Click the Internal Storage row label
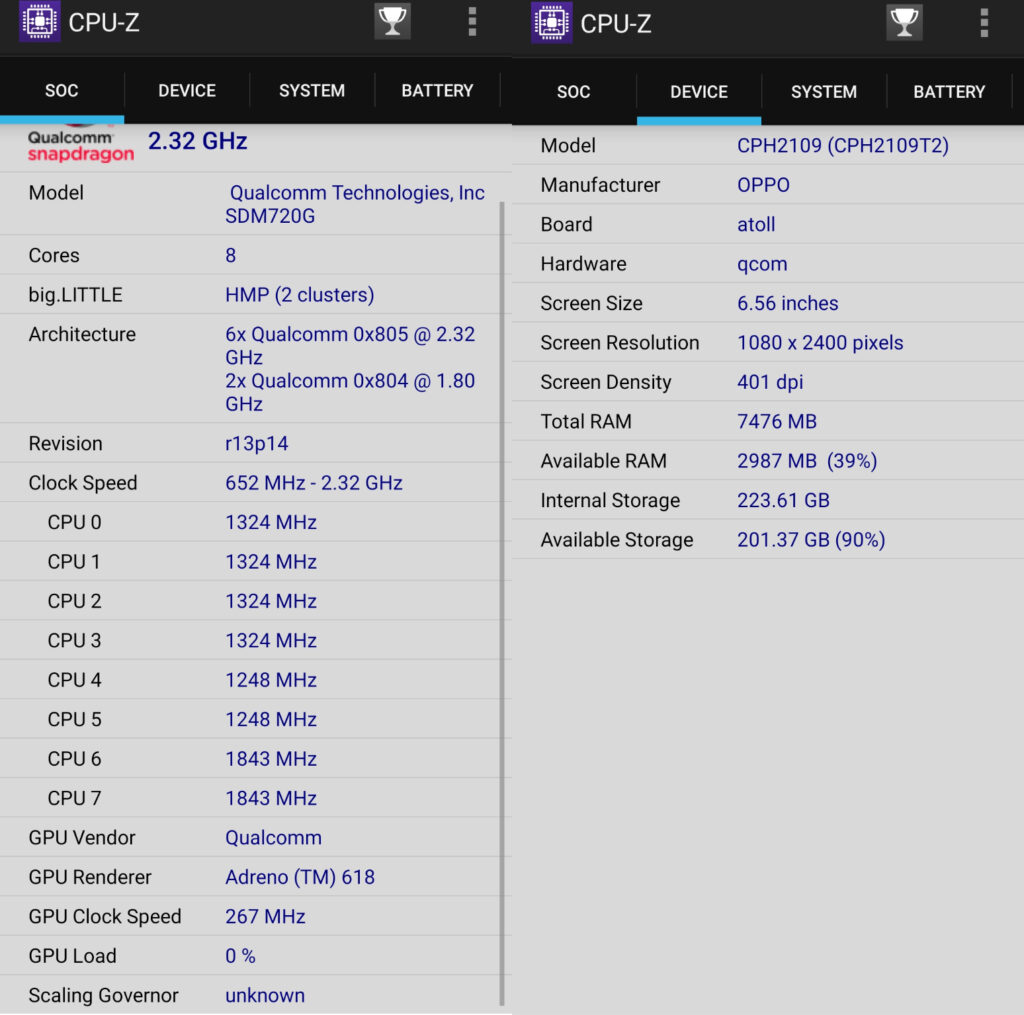The width and height of the screenshot is (1024, 1015). (610, 500)
